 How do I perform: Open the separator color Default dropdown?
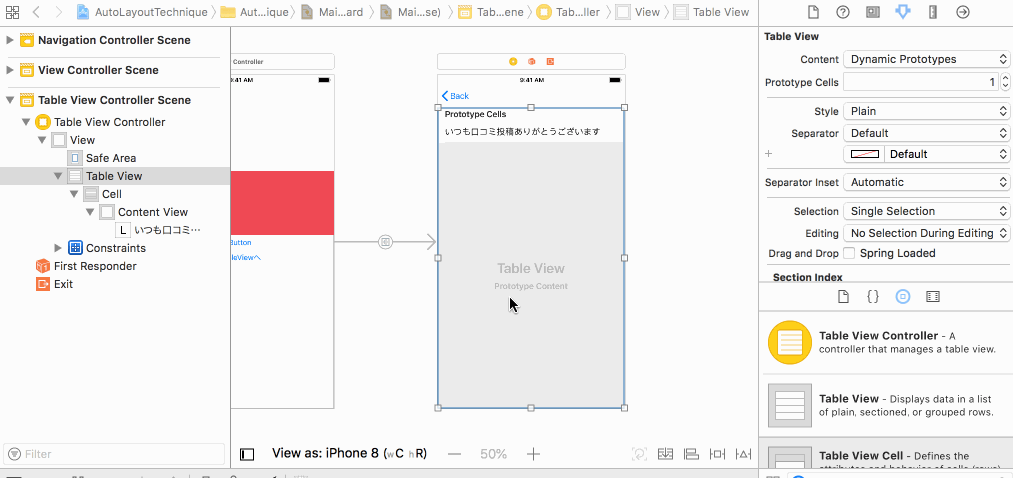[x=946, y=154]
